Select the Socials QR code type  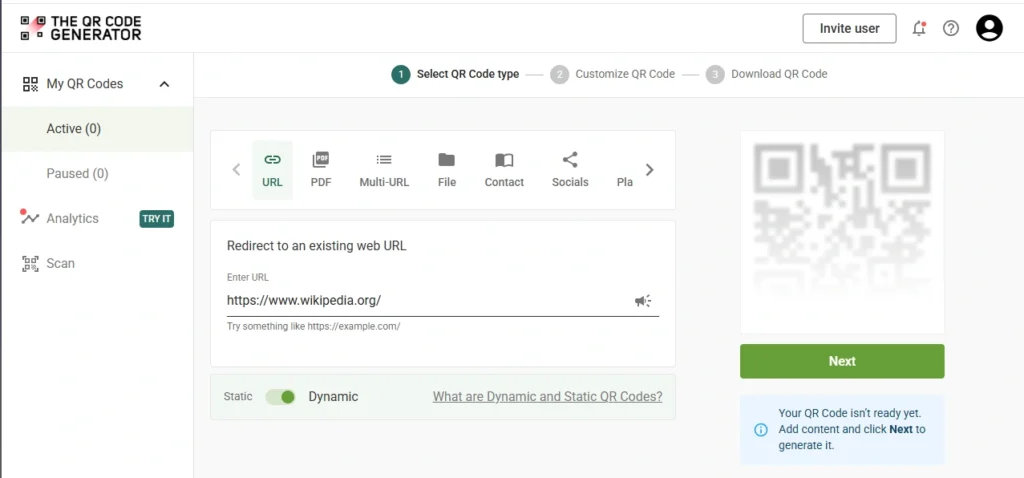(x=570, y=170)
